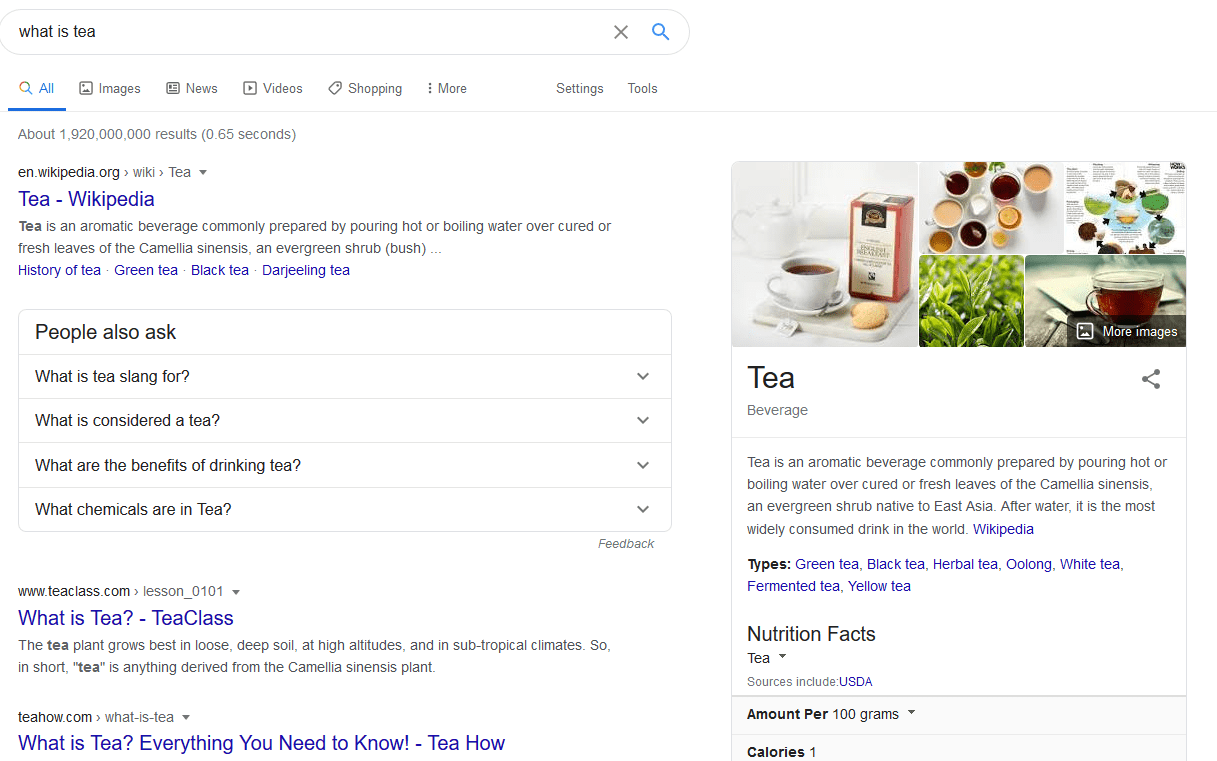Screen dimensions: 1217x761
Task: Open the History of tea sitelink
Action: pos(59,270)
